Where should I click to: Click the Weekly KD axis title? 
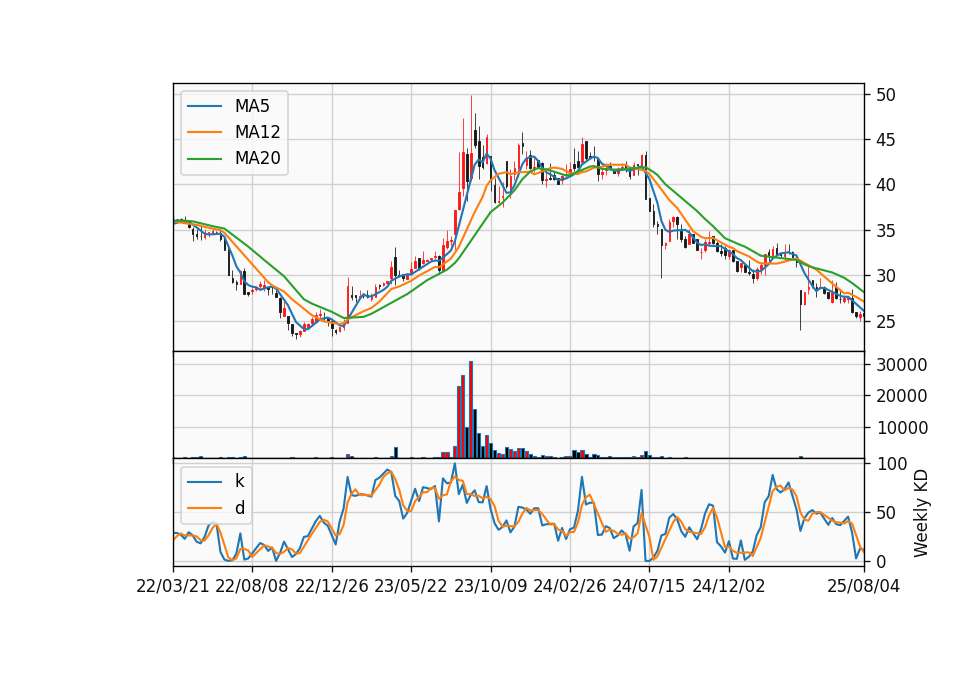tap(921, 513)
